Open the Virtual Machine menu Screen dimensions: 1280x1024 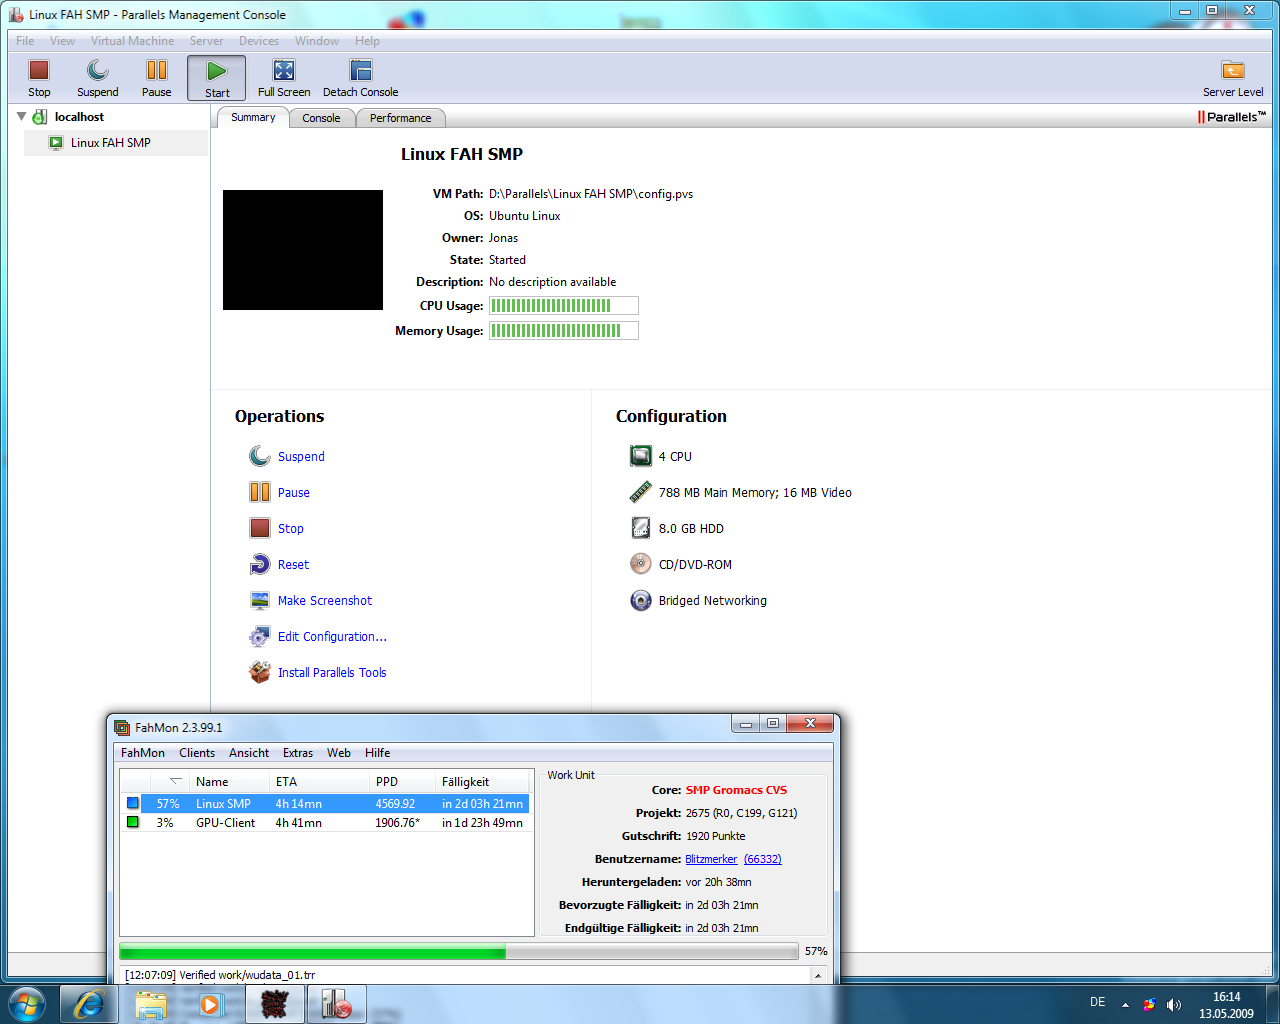tap(132, 41)
